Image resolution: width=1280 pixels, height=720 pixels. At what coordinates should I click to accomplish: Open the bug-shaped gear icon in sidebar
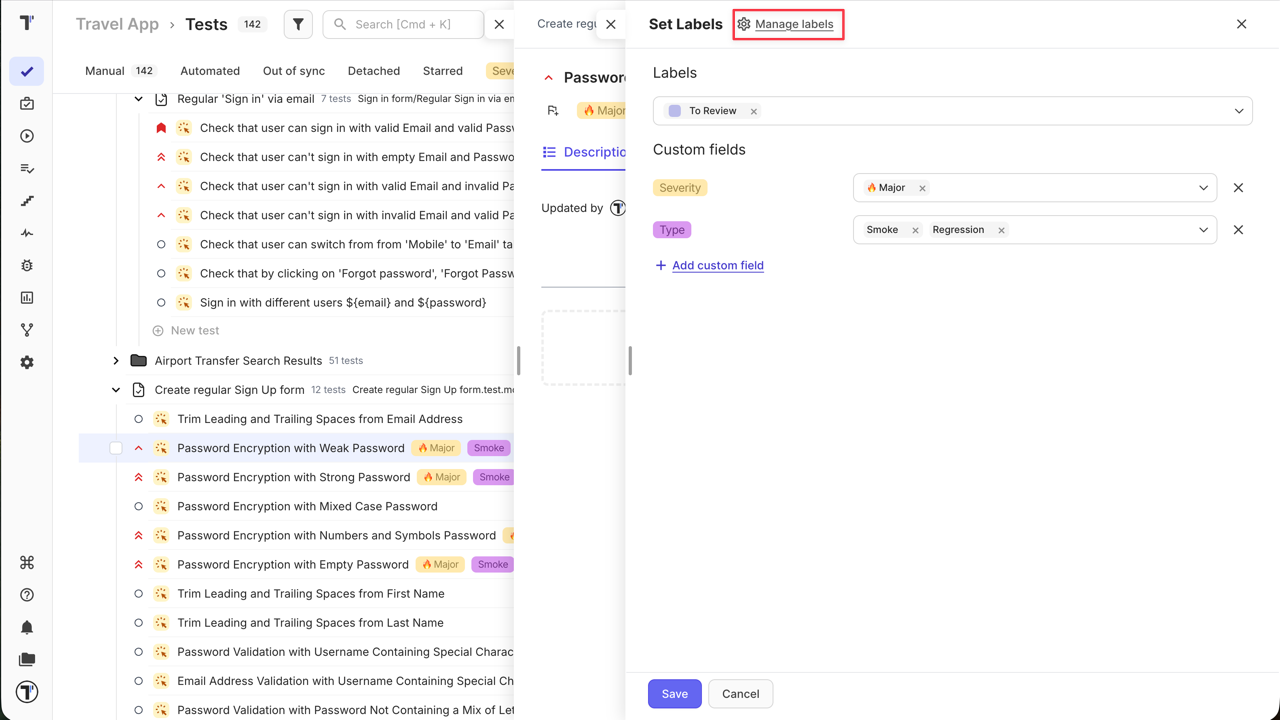click(27, 266)
